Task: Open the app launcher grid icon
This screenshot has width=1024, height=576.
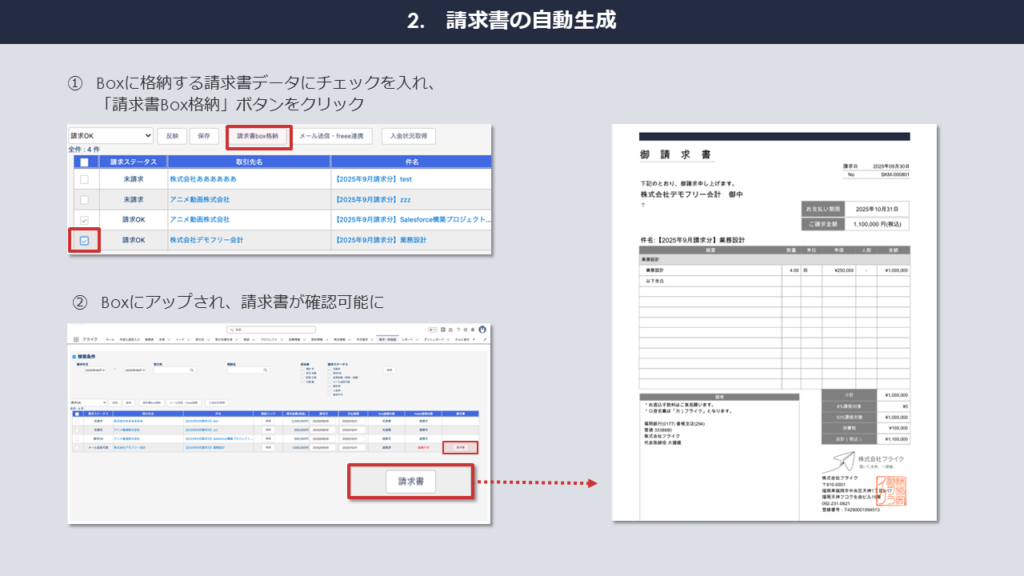Action: coord(76,340)
